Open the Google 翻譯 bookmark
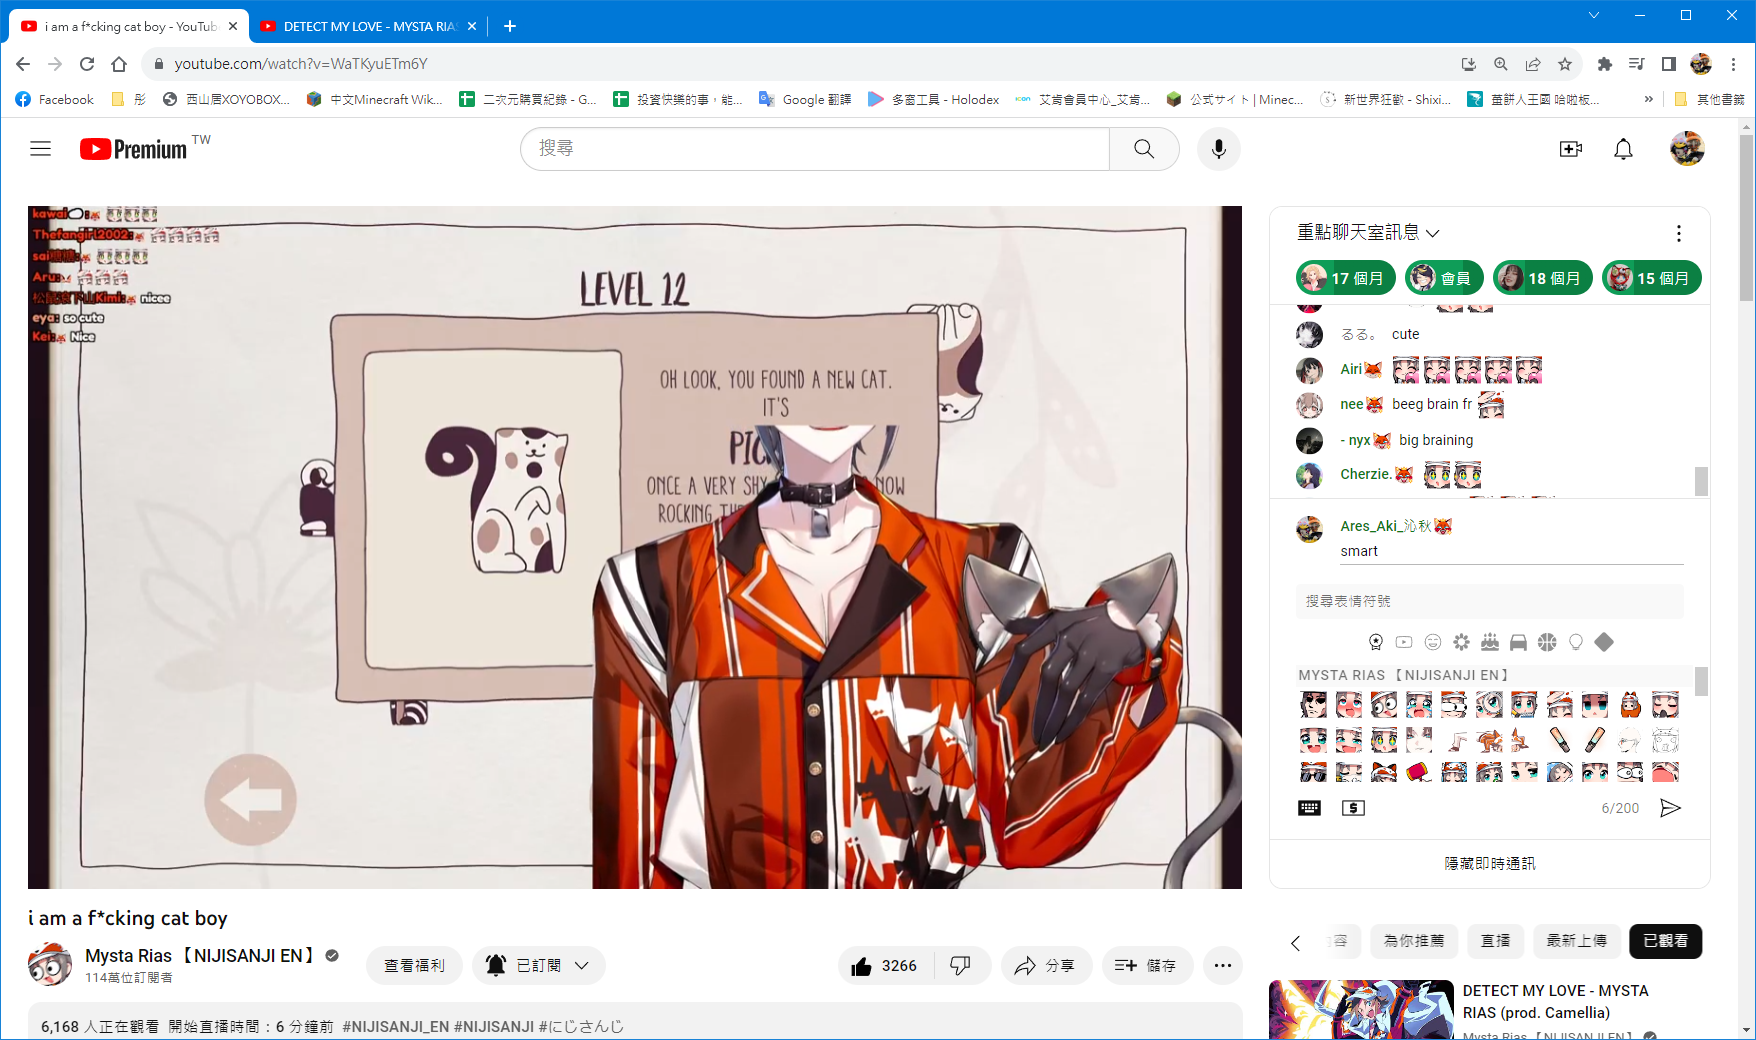Screen dimensions: 1756x1040 click(x=805, y=99)
